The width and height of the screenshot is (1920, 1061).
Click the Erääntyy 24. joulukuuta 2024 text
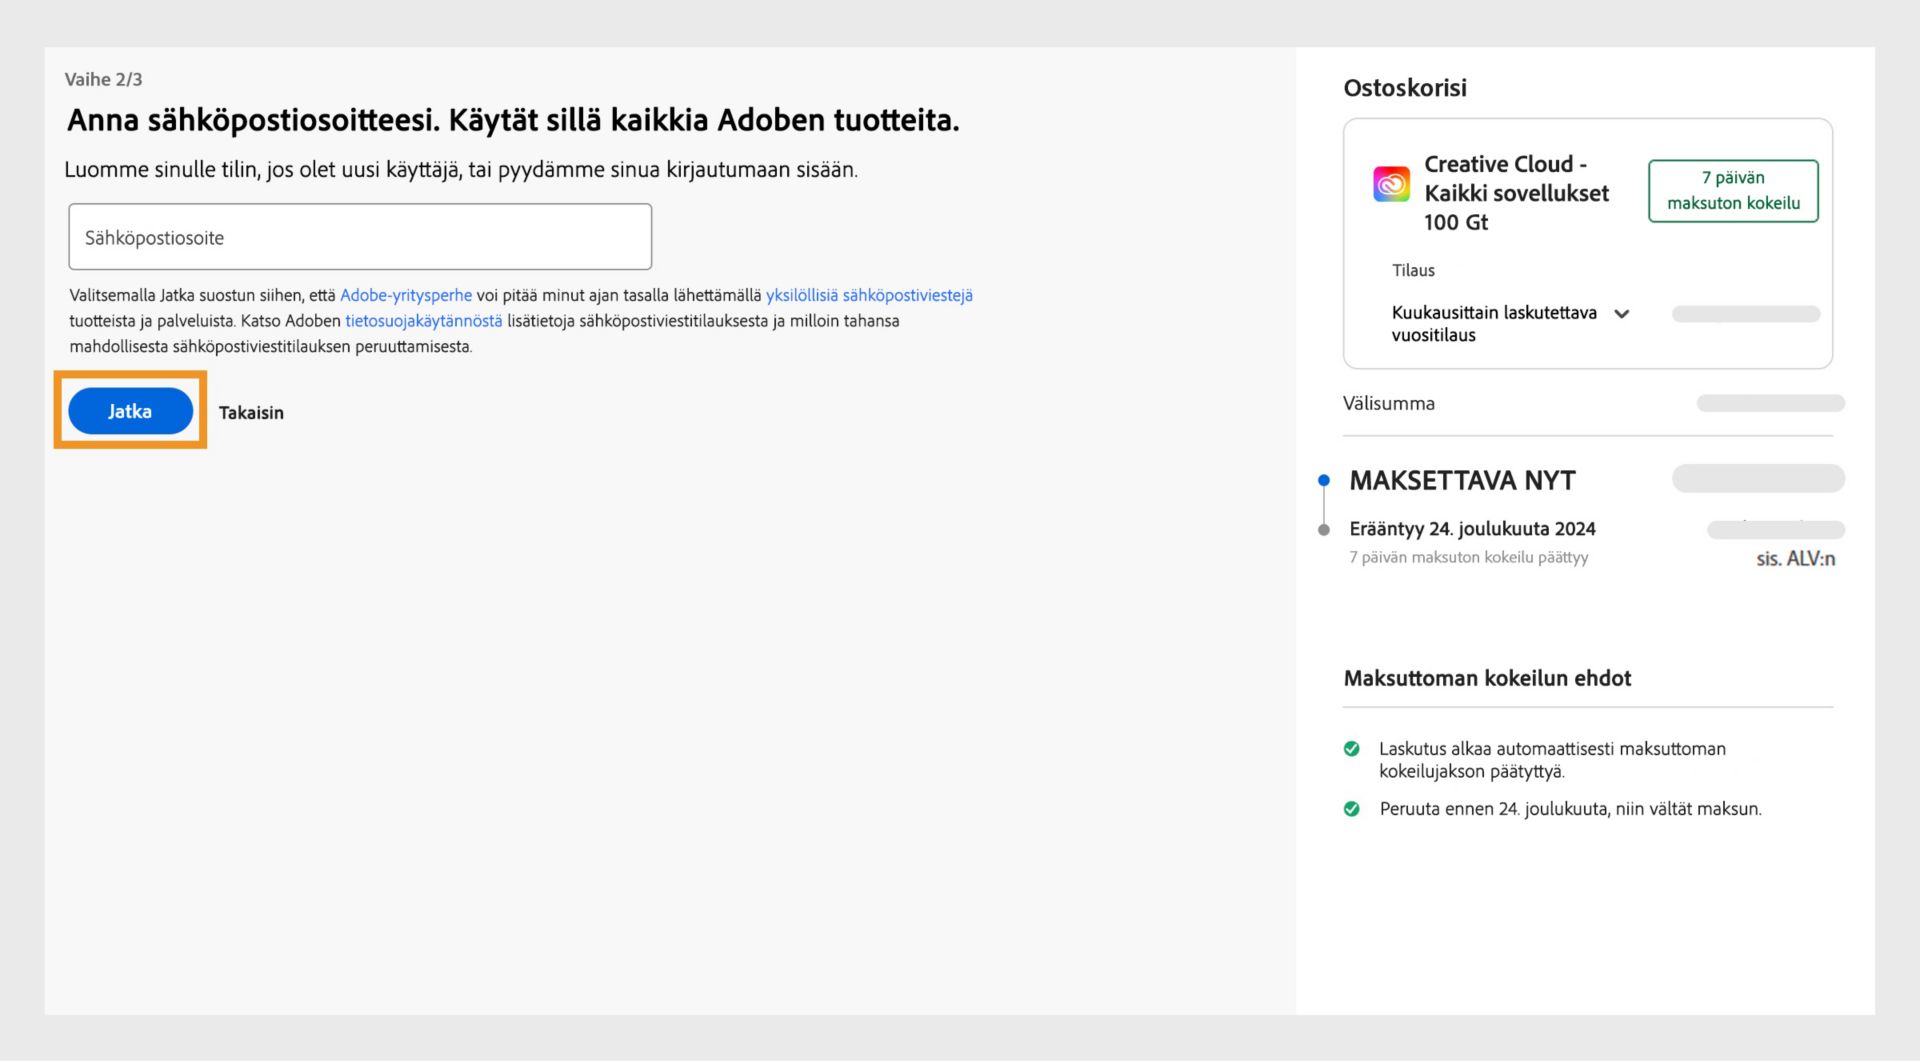[1472, 528]
